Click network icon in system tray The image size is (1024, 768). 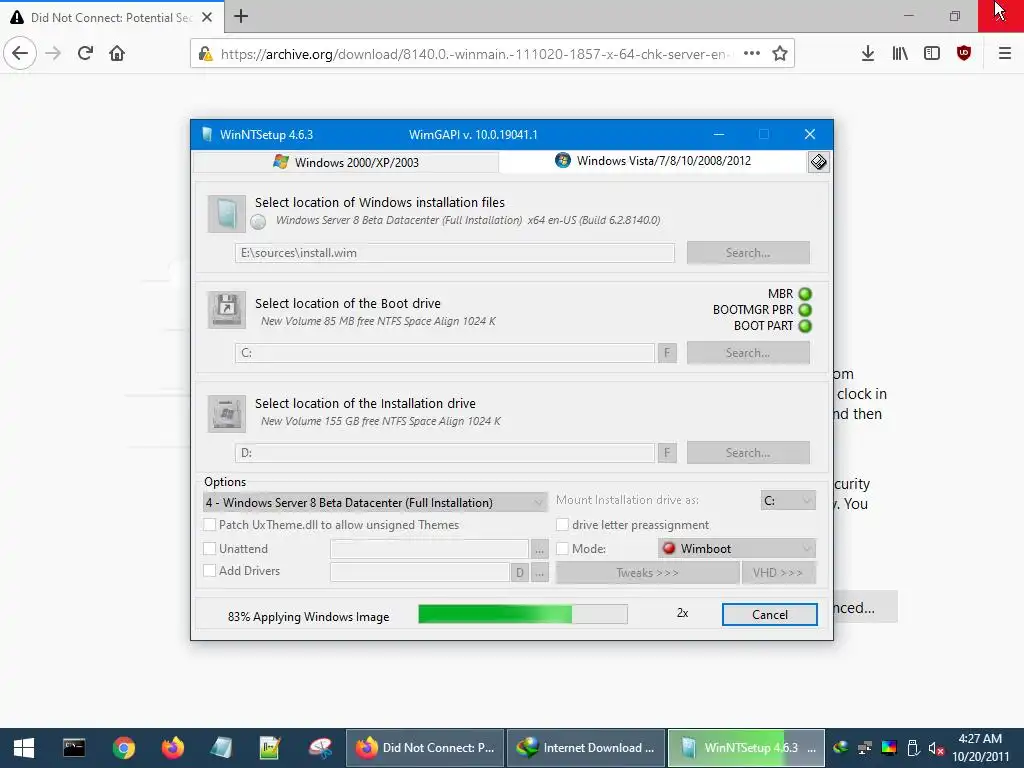(865, 748)
